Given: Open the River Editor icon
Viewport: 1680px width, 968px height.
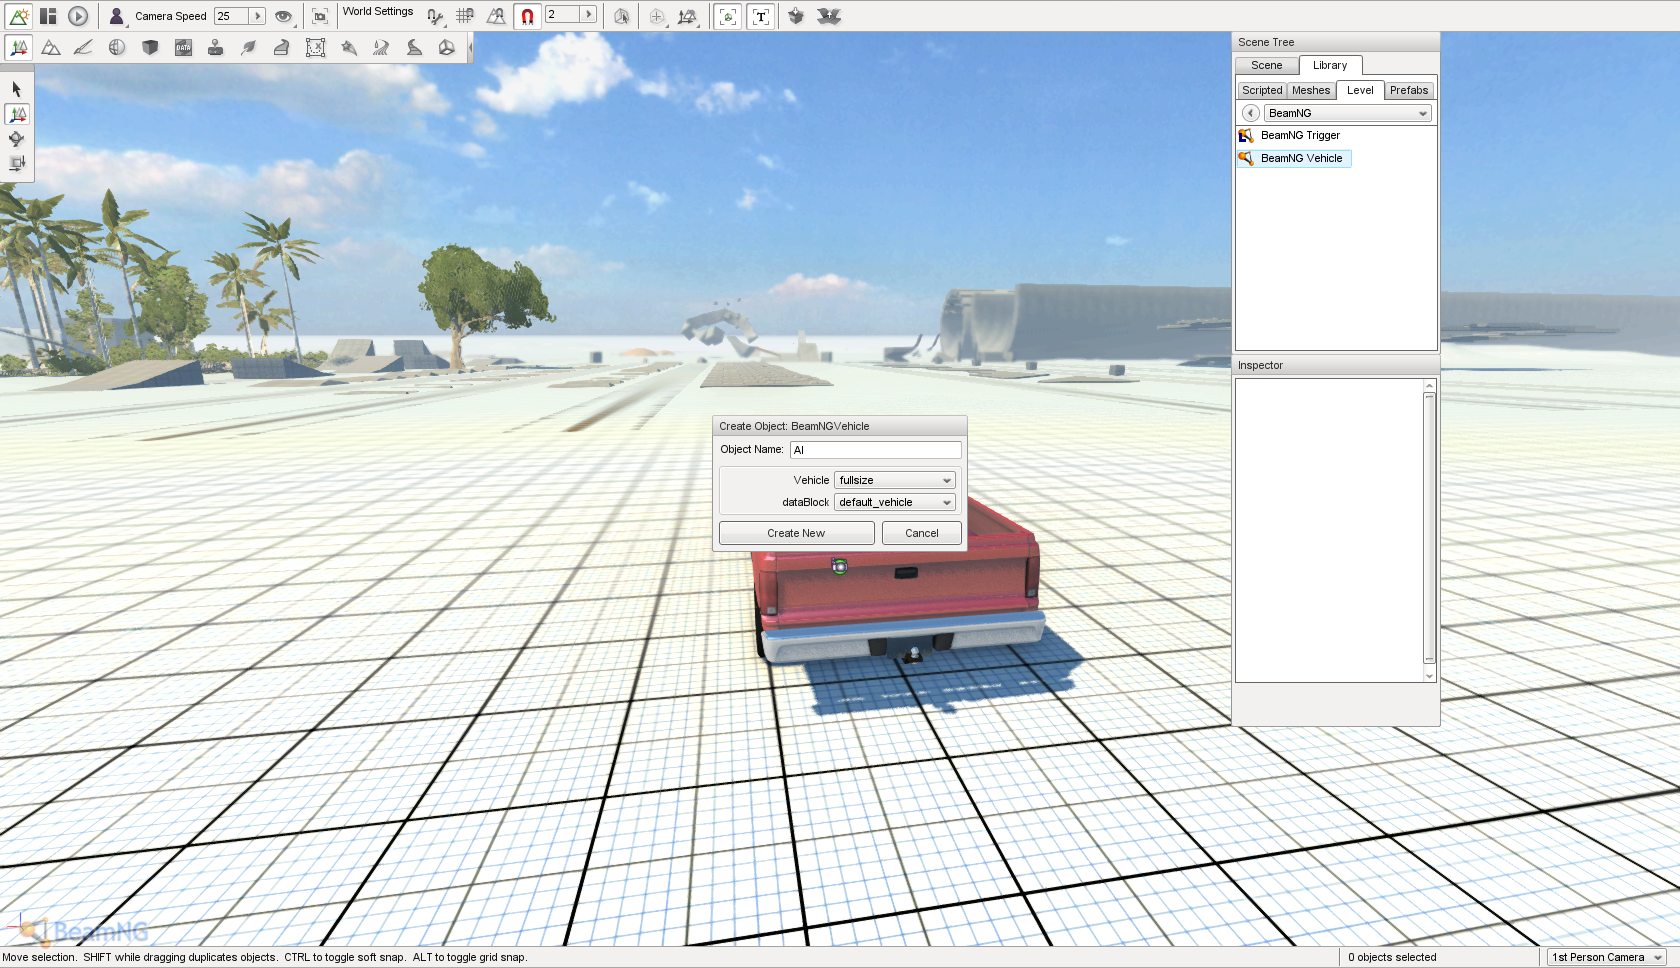Looking at the screenshot, I should [x=381, y=47].
